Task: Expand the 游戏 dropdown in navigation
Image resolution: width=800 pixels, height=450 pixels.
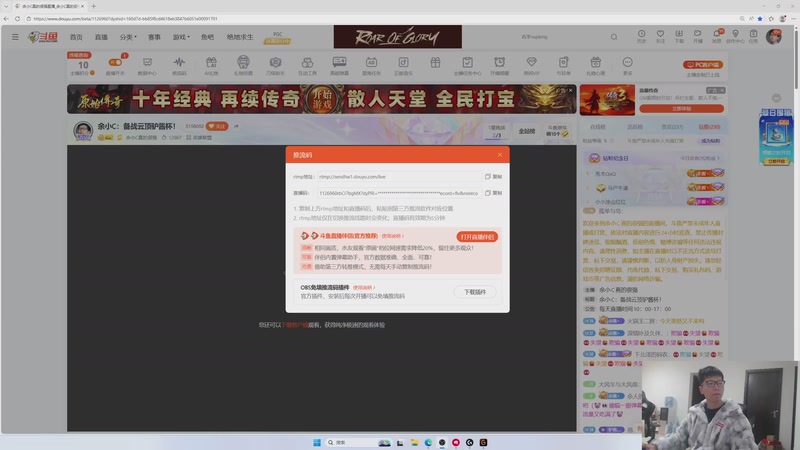Action: 181,37
